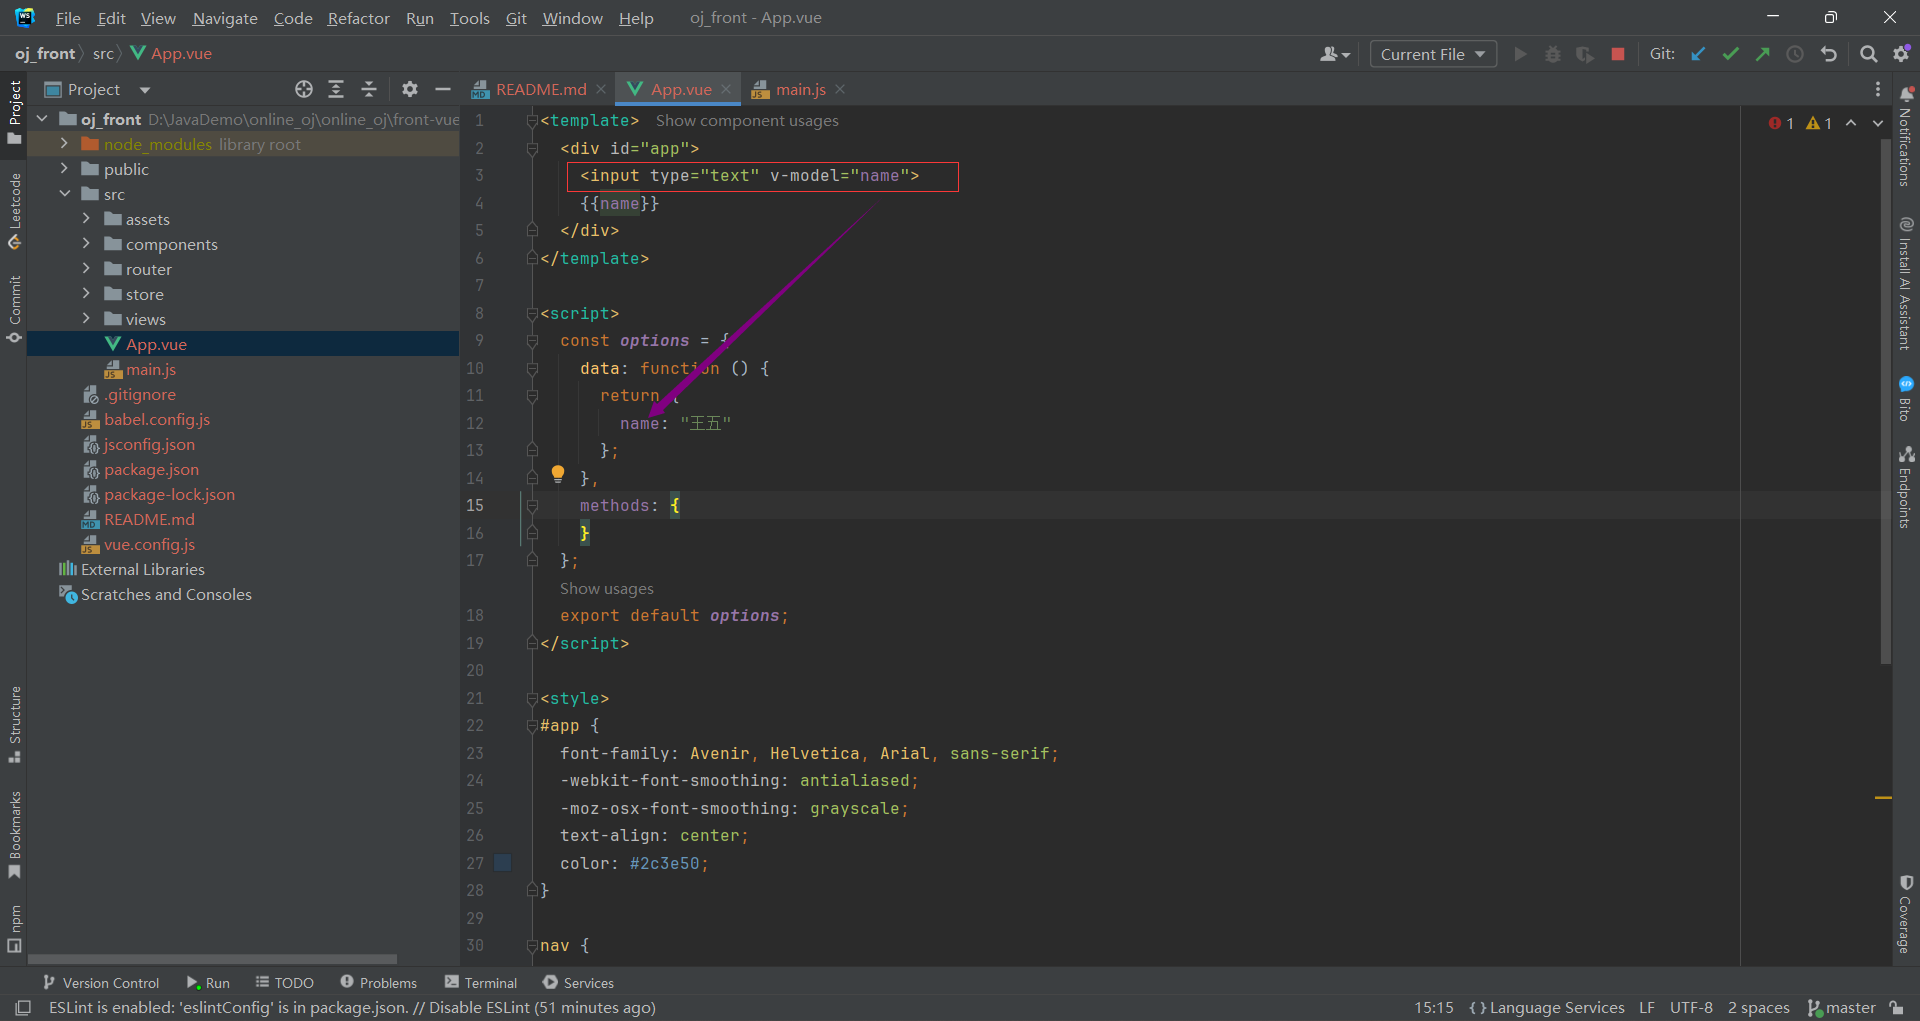Toggle the Structure tool window

14,725
